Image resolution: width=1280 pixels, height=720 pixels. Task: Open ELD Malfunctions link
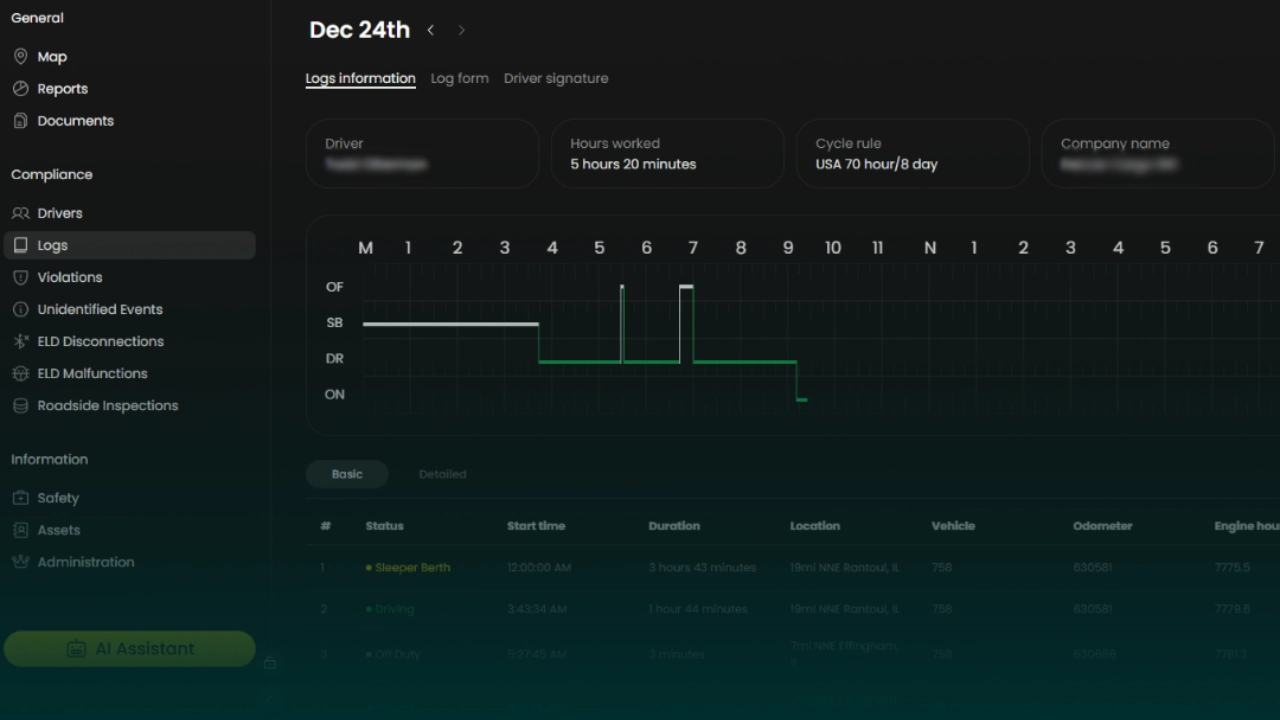pyautogui.click(x=92, y=373)
